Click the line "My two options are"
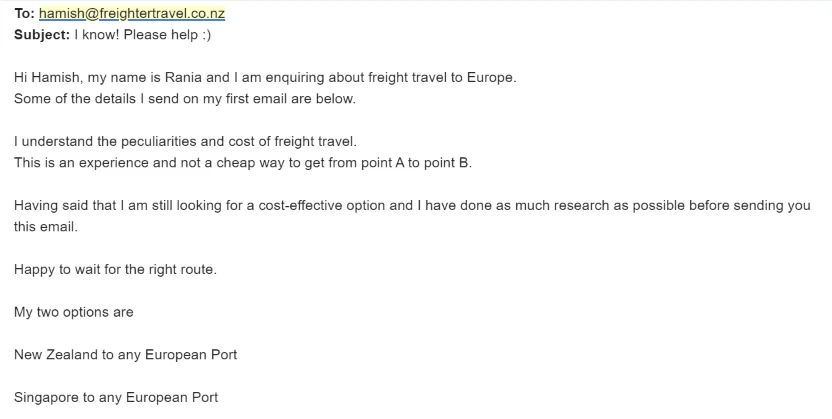This screenshot has width=832, height=419. pyautogui.click(x=73, y=312)
